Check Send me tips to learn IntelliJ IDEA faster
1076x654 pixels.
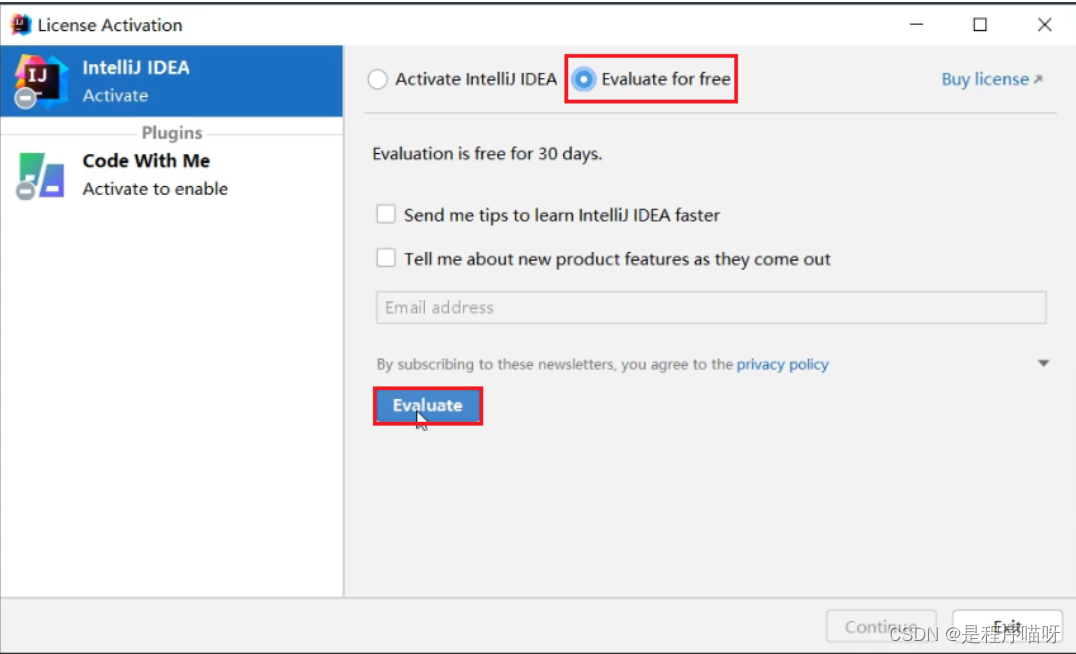coord(386,214)
